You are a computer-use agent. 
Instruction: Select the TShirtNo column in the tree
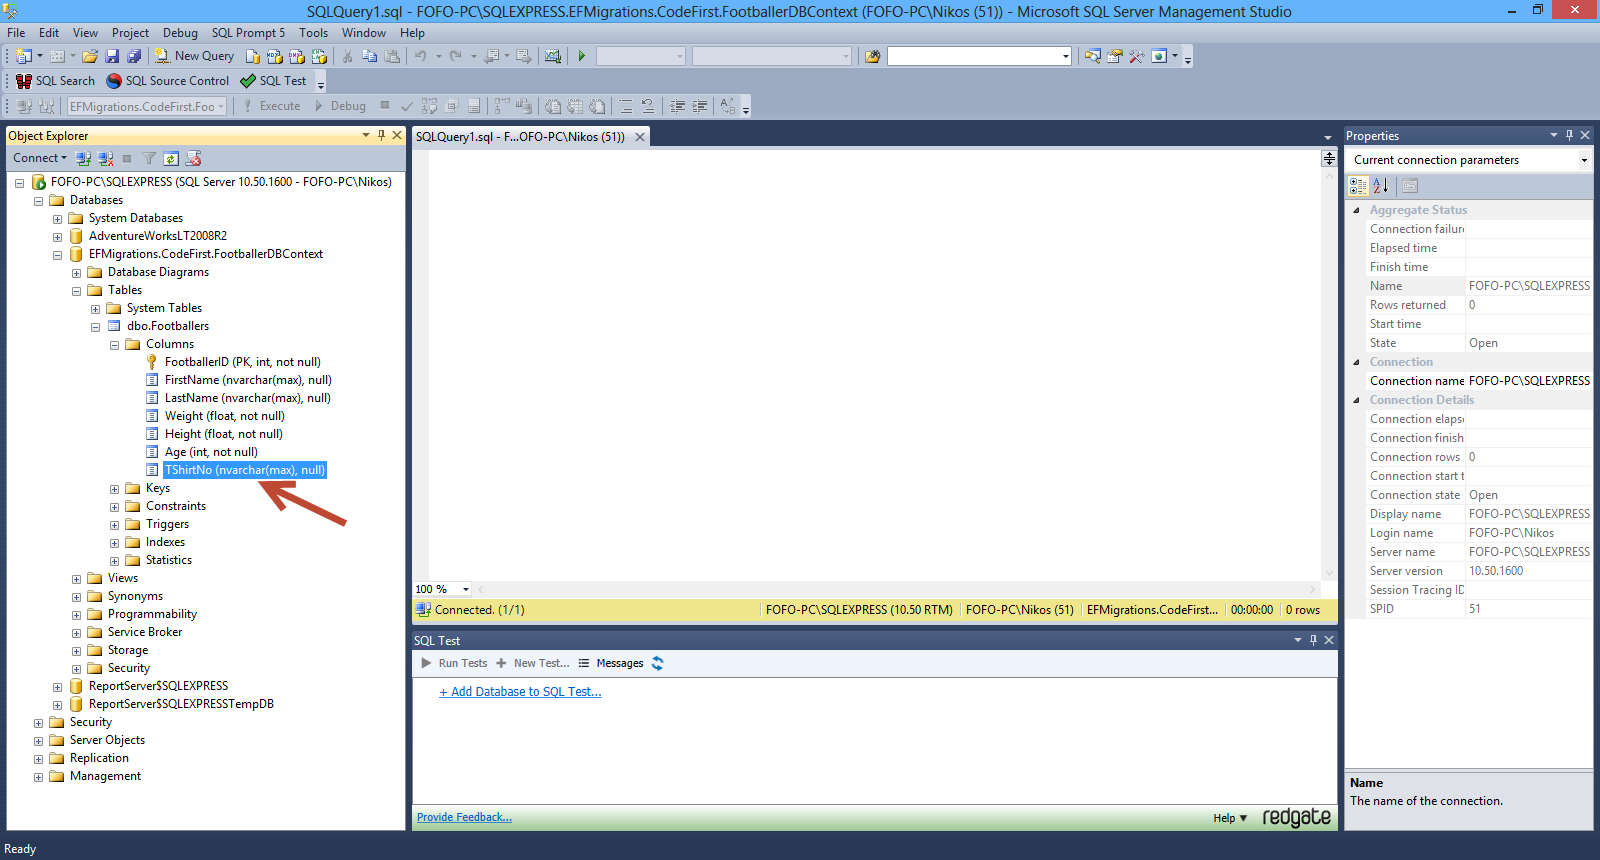tap(245, 470)
